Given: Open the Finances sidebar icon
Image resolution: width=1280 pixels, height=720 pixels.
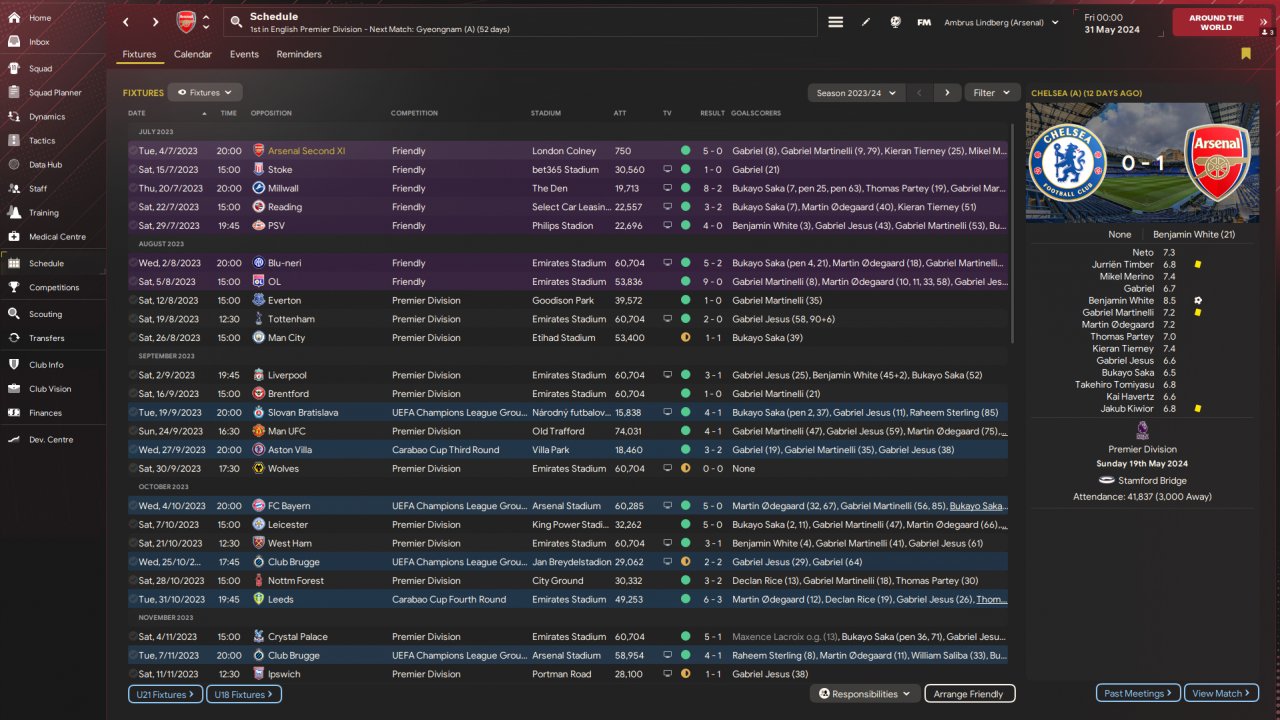Looking at the screenshot, I should tap(15, 413).
